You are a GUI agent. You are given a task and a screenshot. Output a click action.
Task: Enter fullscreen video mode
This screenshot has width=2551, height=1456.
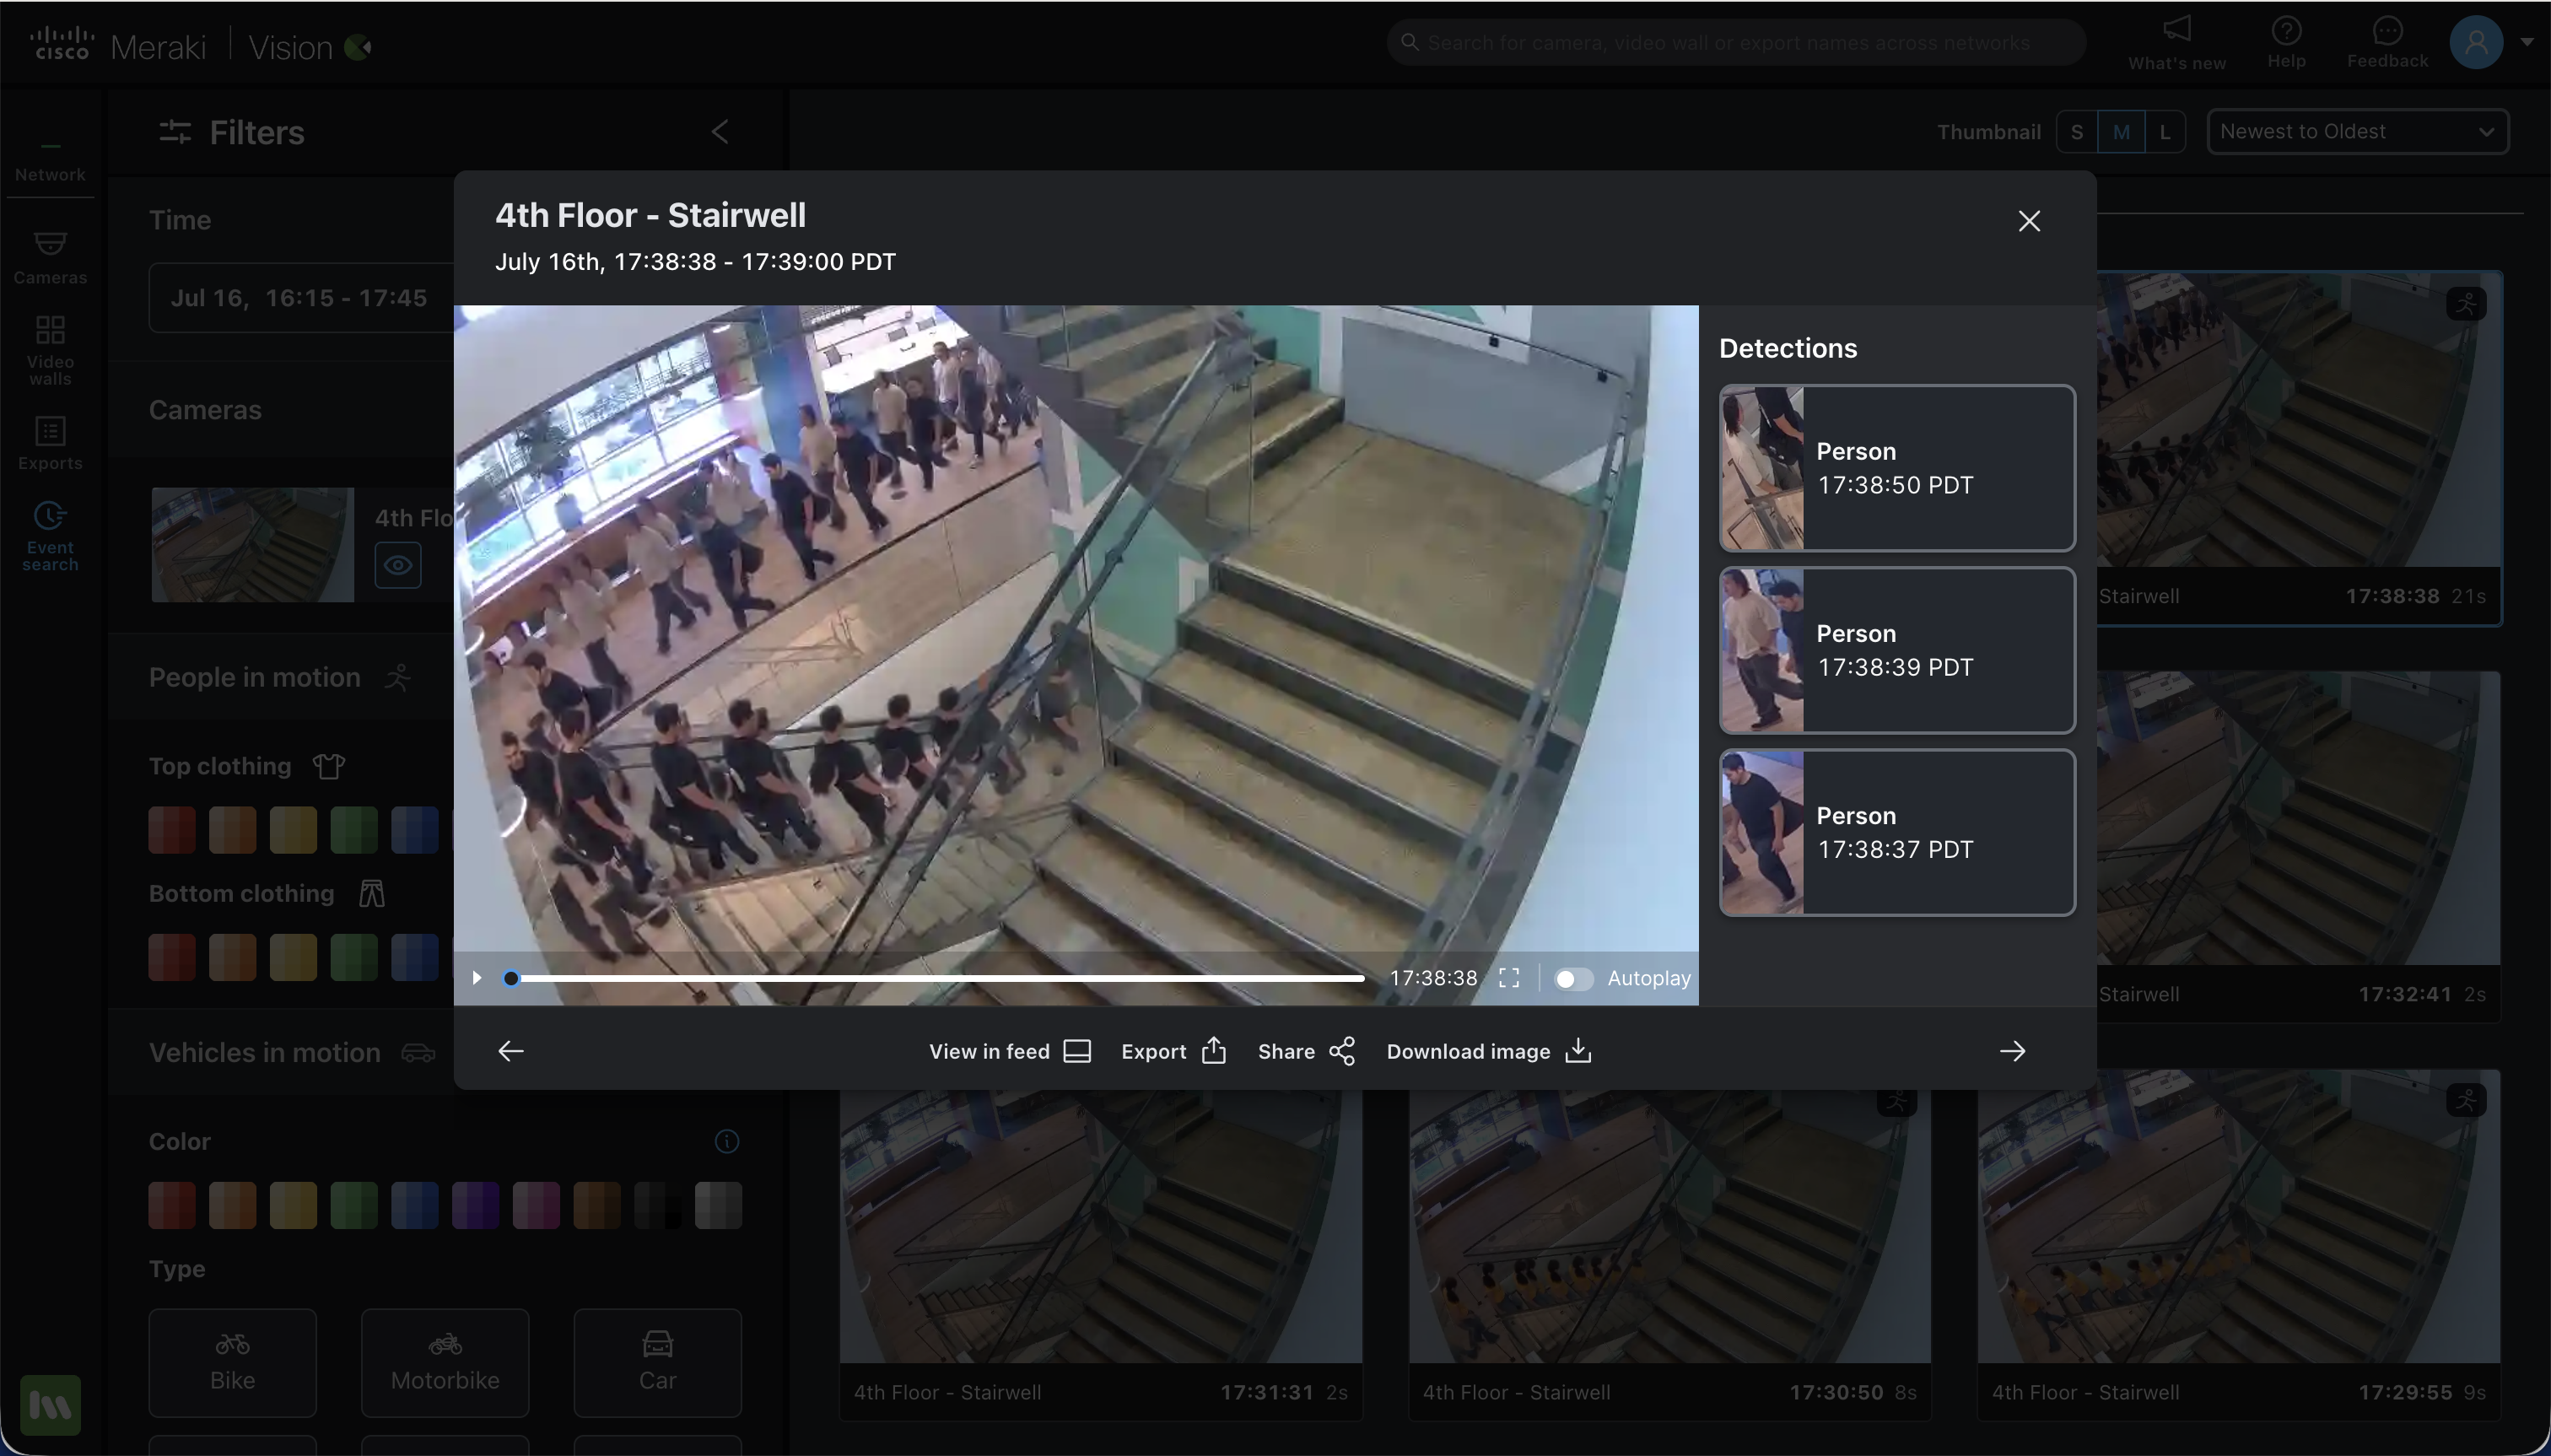1509,978
